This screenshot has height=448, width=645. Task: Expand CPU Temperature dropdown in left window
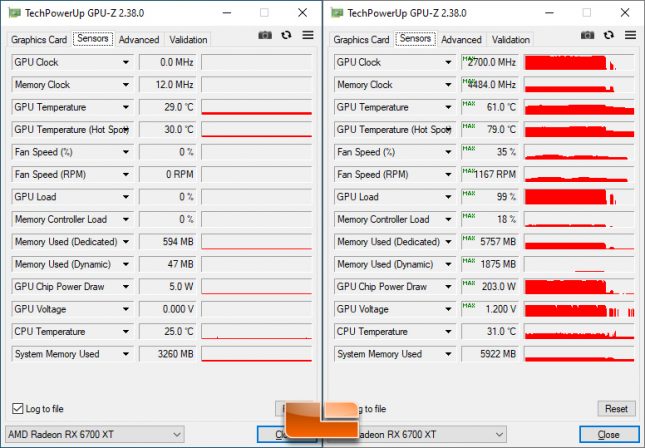click(126, 332)
